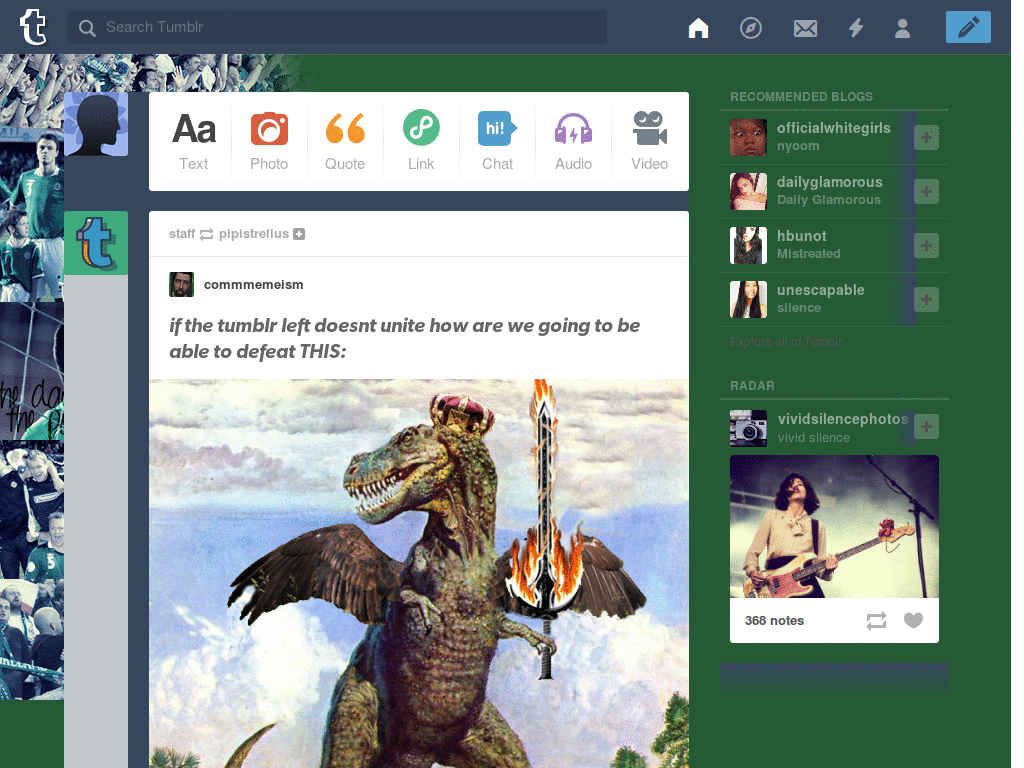
Task: Create a new Link post
Action: (x=421, y=142)
